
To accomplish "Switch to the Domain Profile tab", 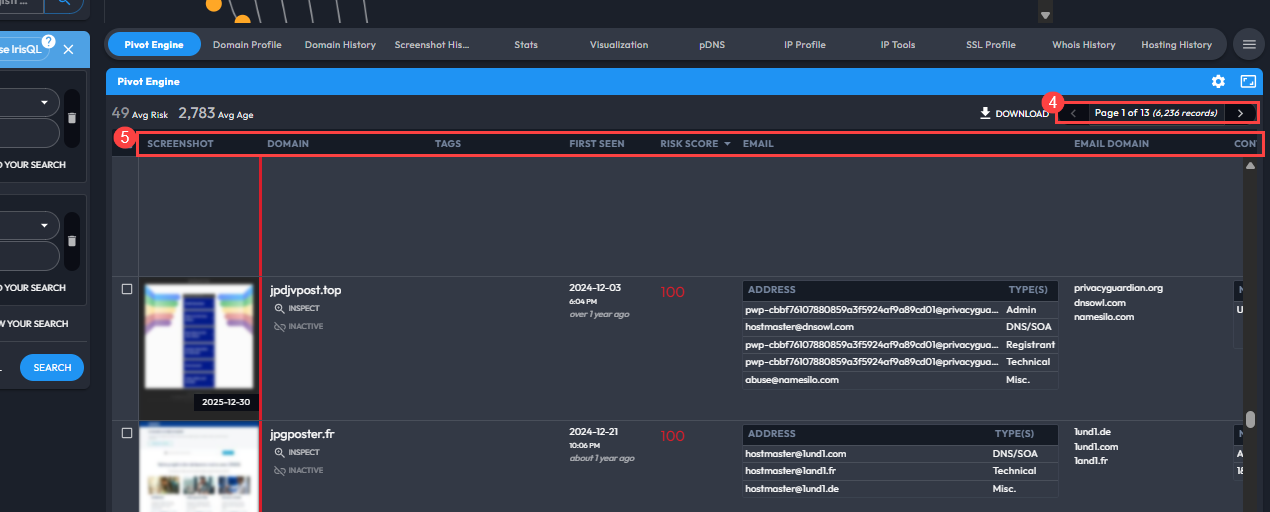I will click(x=247, y=45).
